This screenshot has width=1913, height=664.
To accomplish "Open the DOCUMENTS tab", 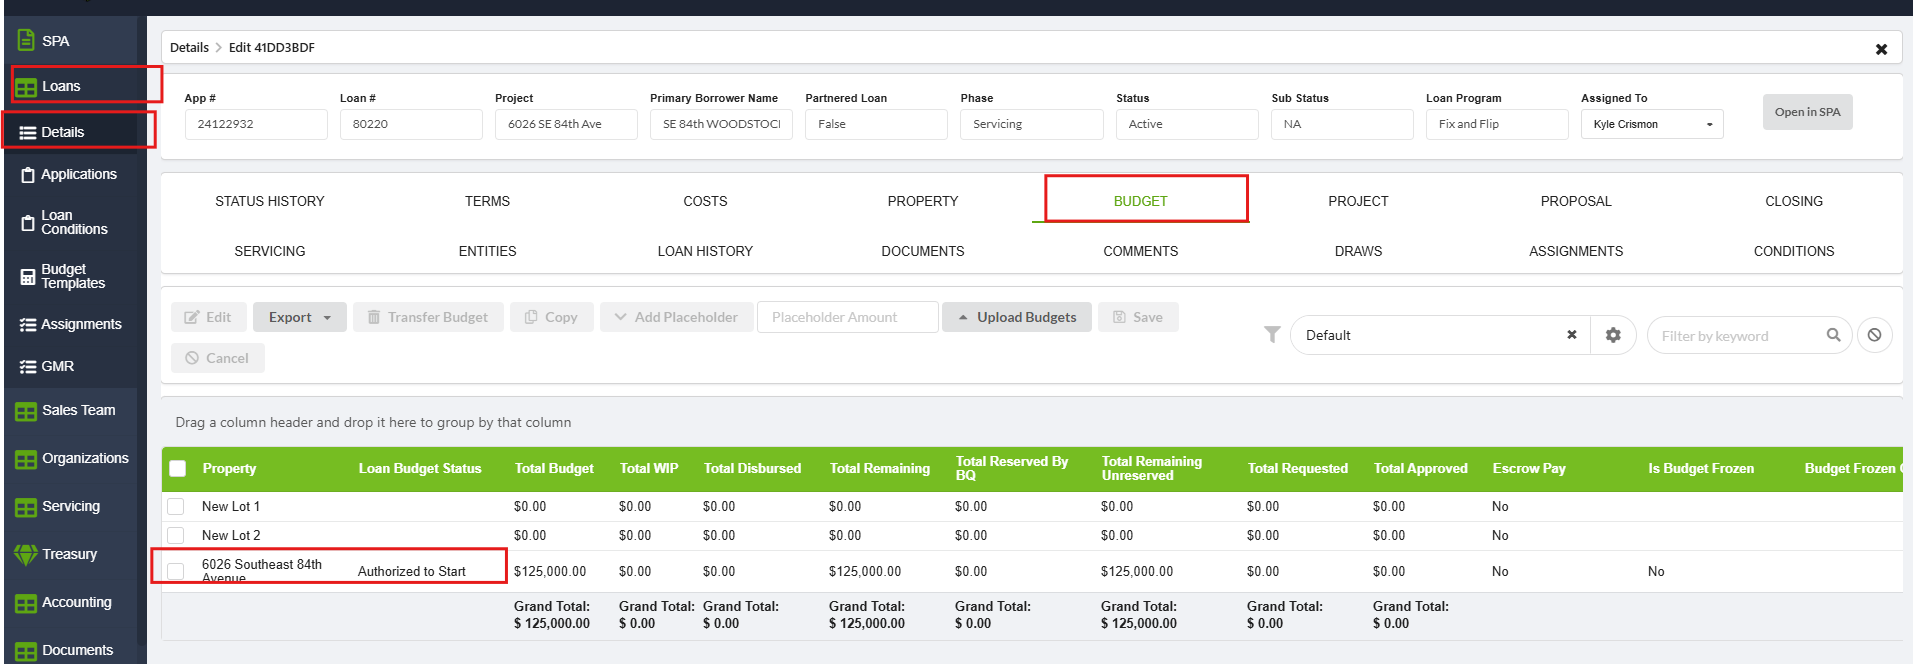I will pyautogui.click(x=923, y=251).
